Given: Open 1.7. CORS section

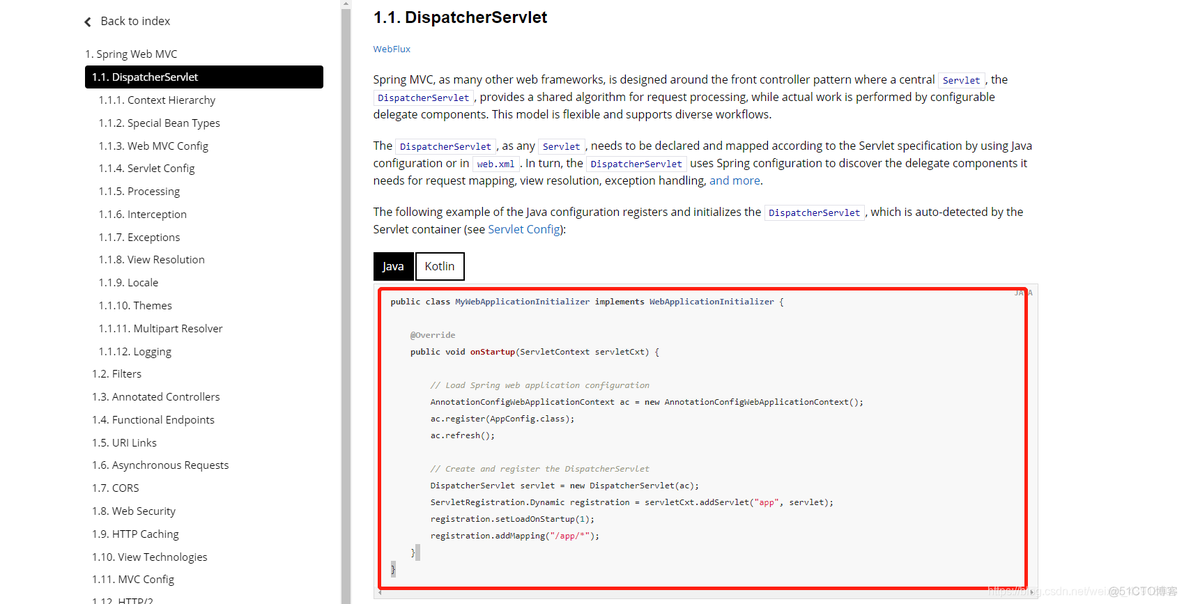Looking at the screenshot, I should (115, 488).
